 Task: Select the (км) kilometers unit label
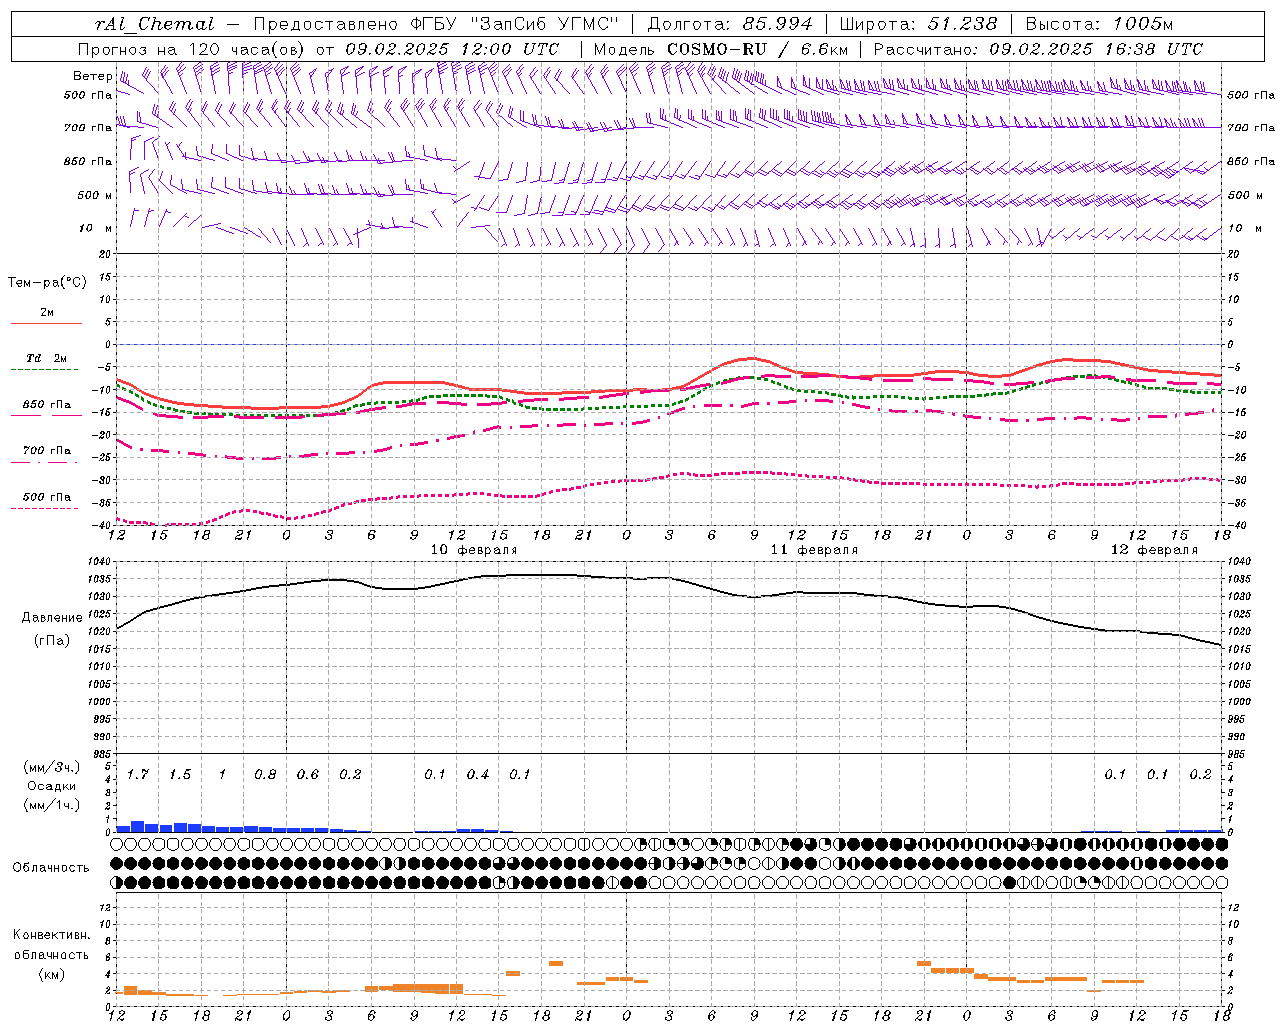[52, 973]
